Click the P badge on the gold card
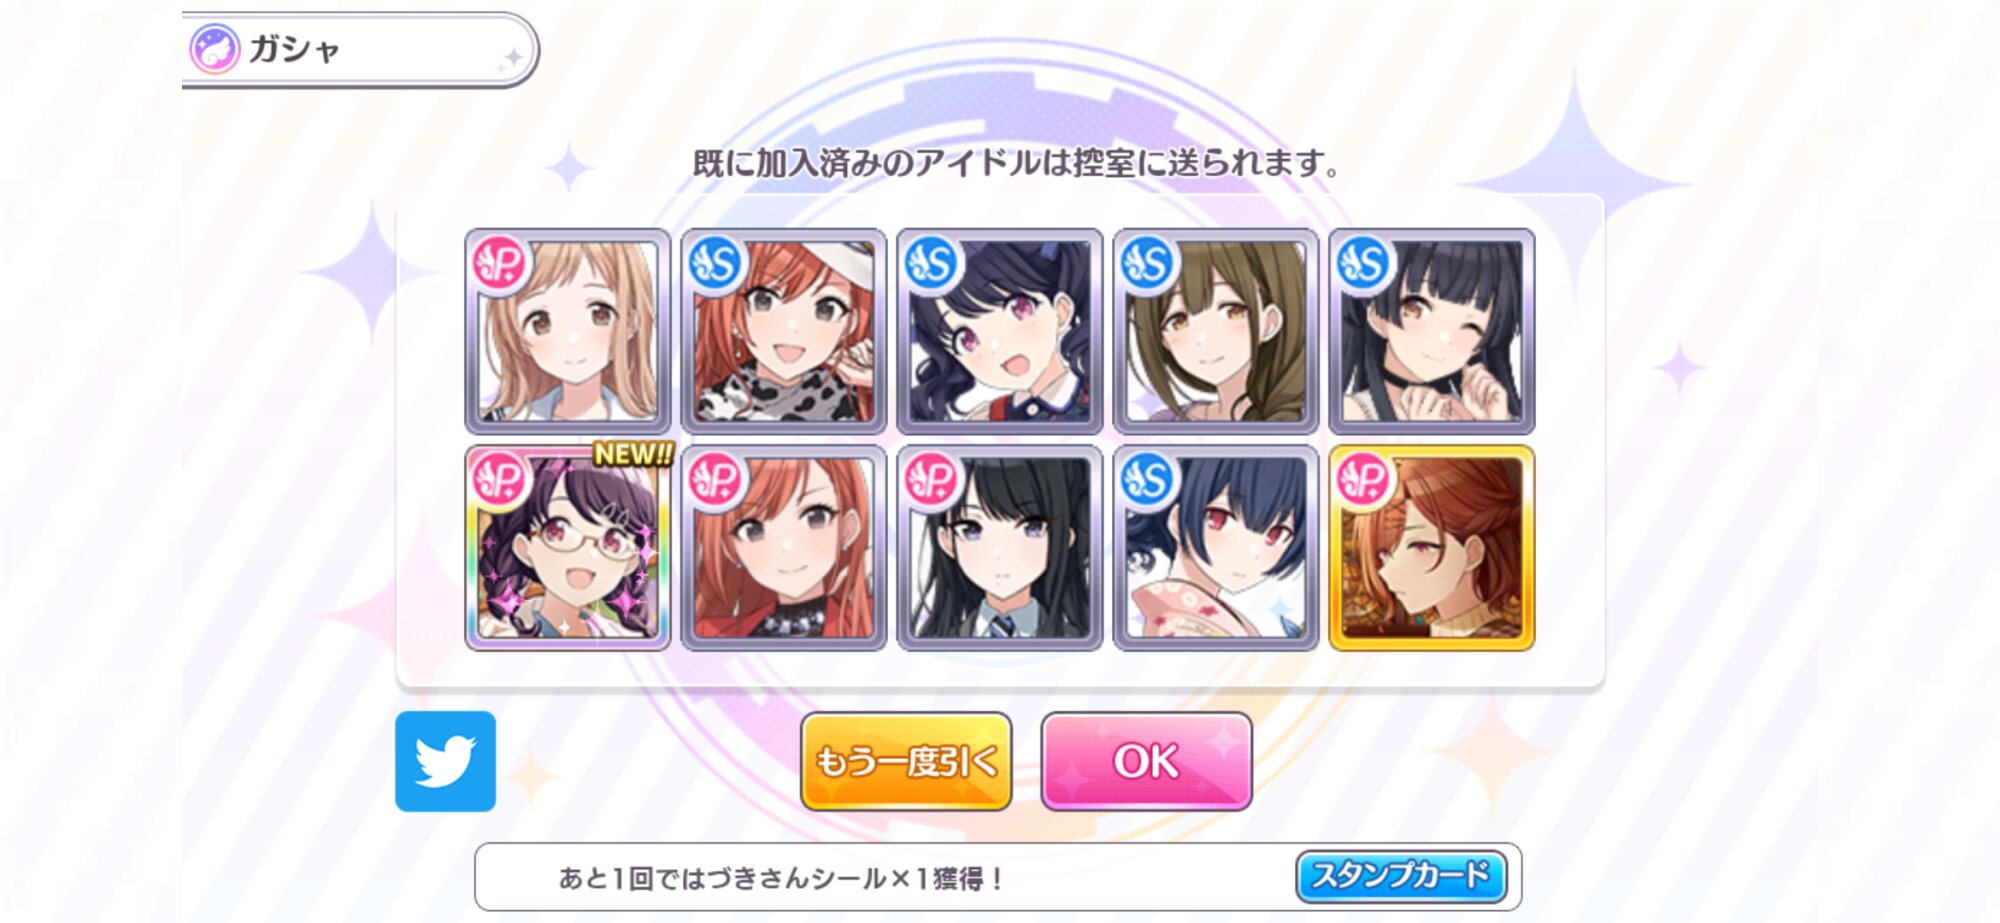2000x923 pixels. click(1364, 480)
